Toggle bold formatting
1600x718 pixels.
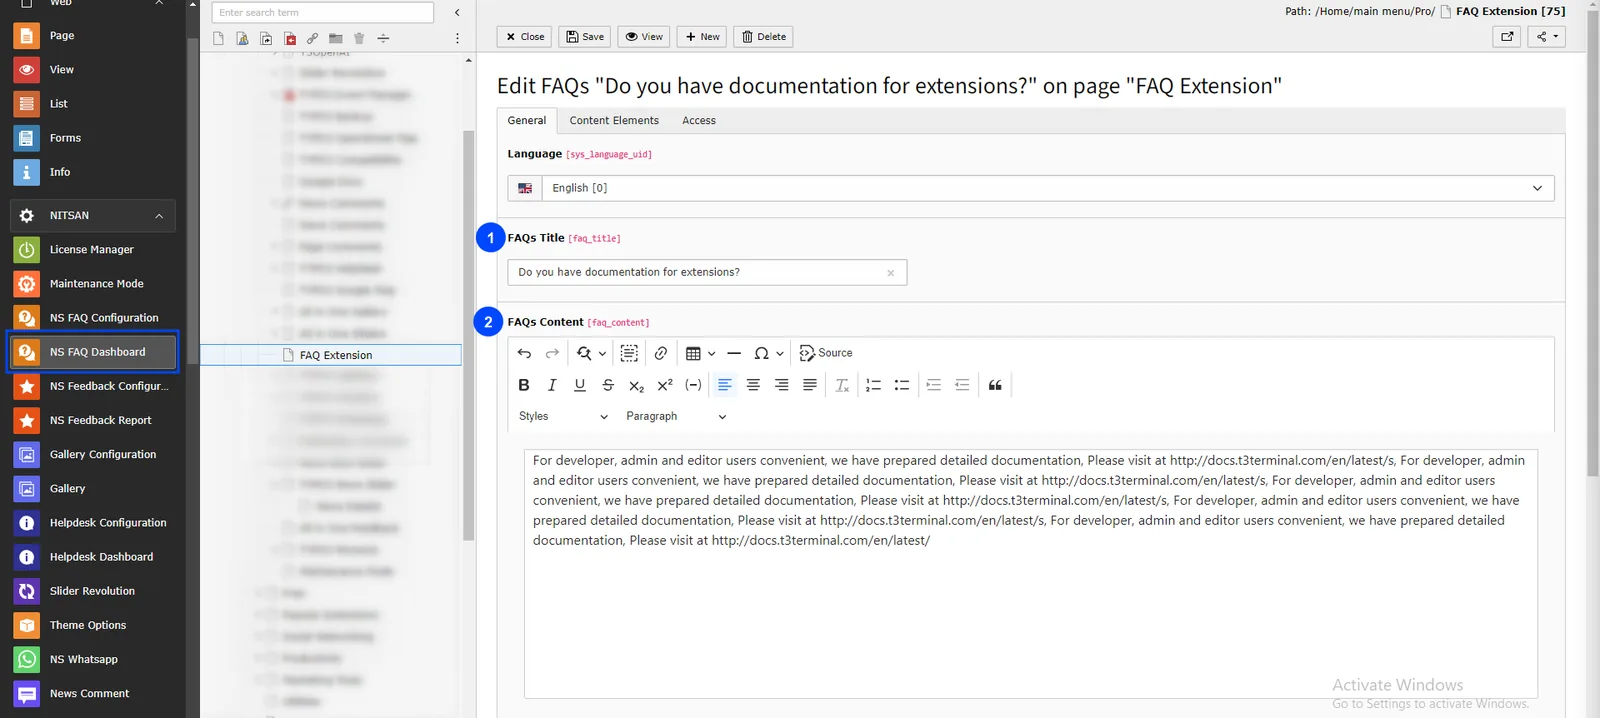click(524, 385)
